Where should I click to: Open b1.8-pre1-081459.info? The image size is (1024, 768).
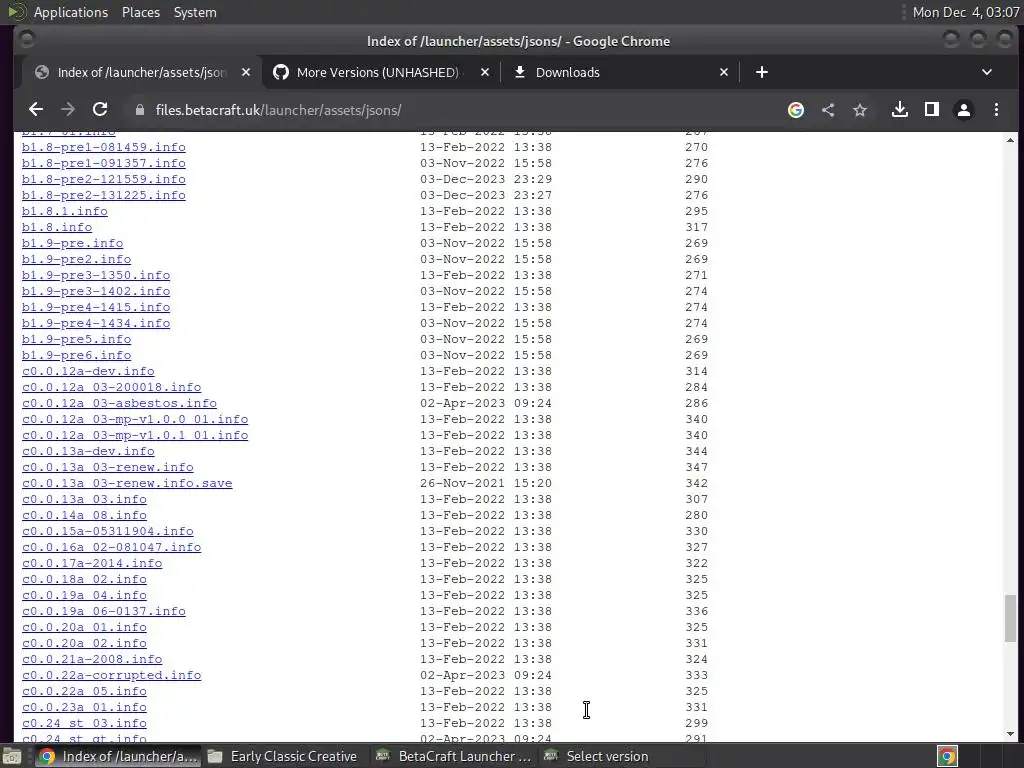point(103,147)
